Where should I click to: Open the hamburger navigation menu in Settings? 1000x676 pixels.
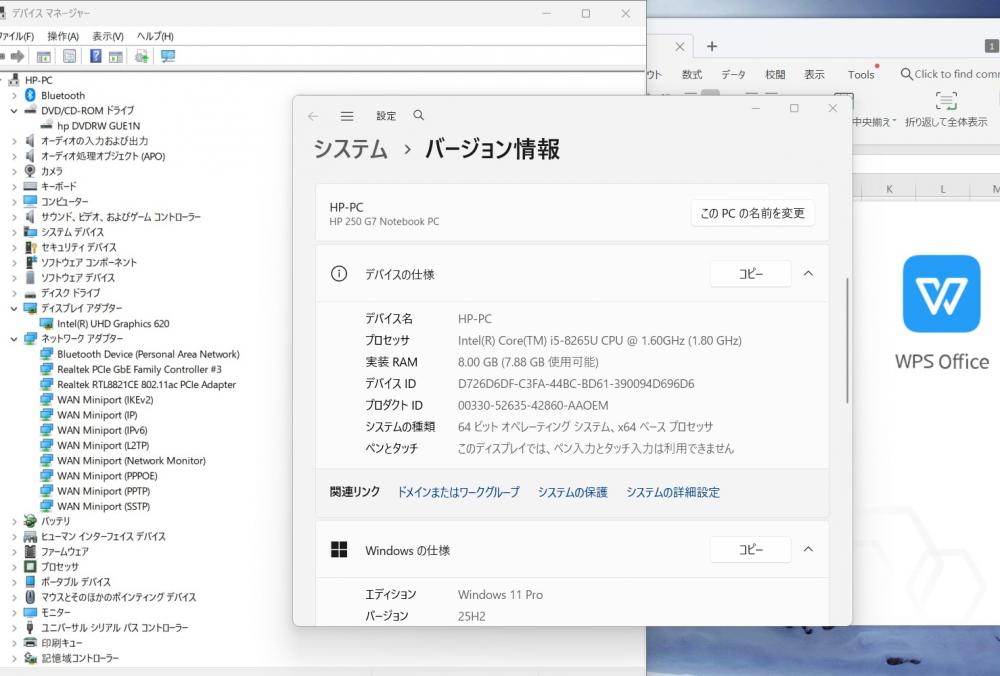tap(347, 116)
